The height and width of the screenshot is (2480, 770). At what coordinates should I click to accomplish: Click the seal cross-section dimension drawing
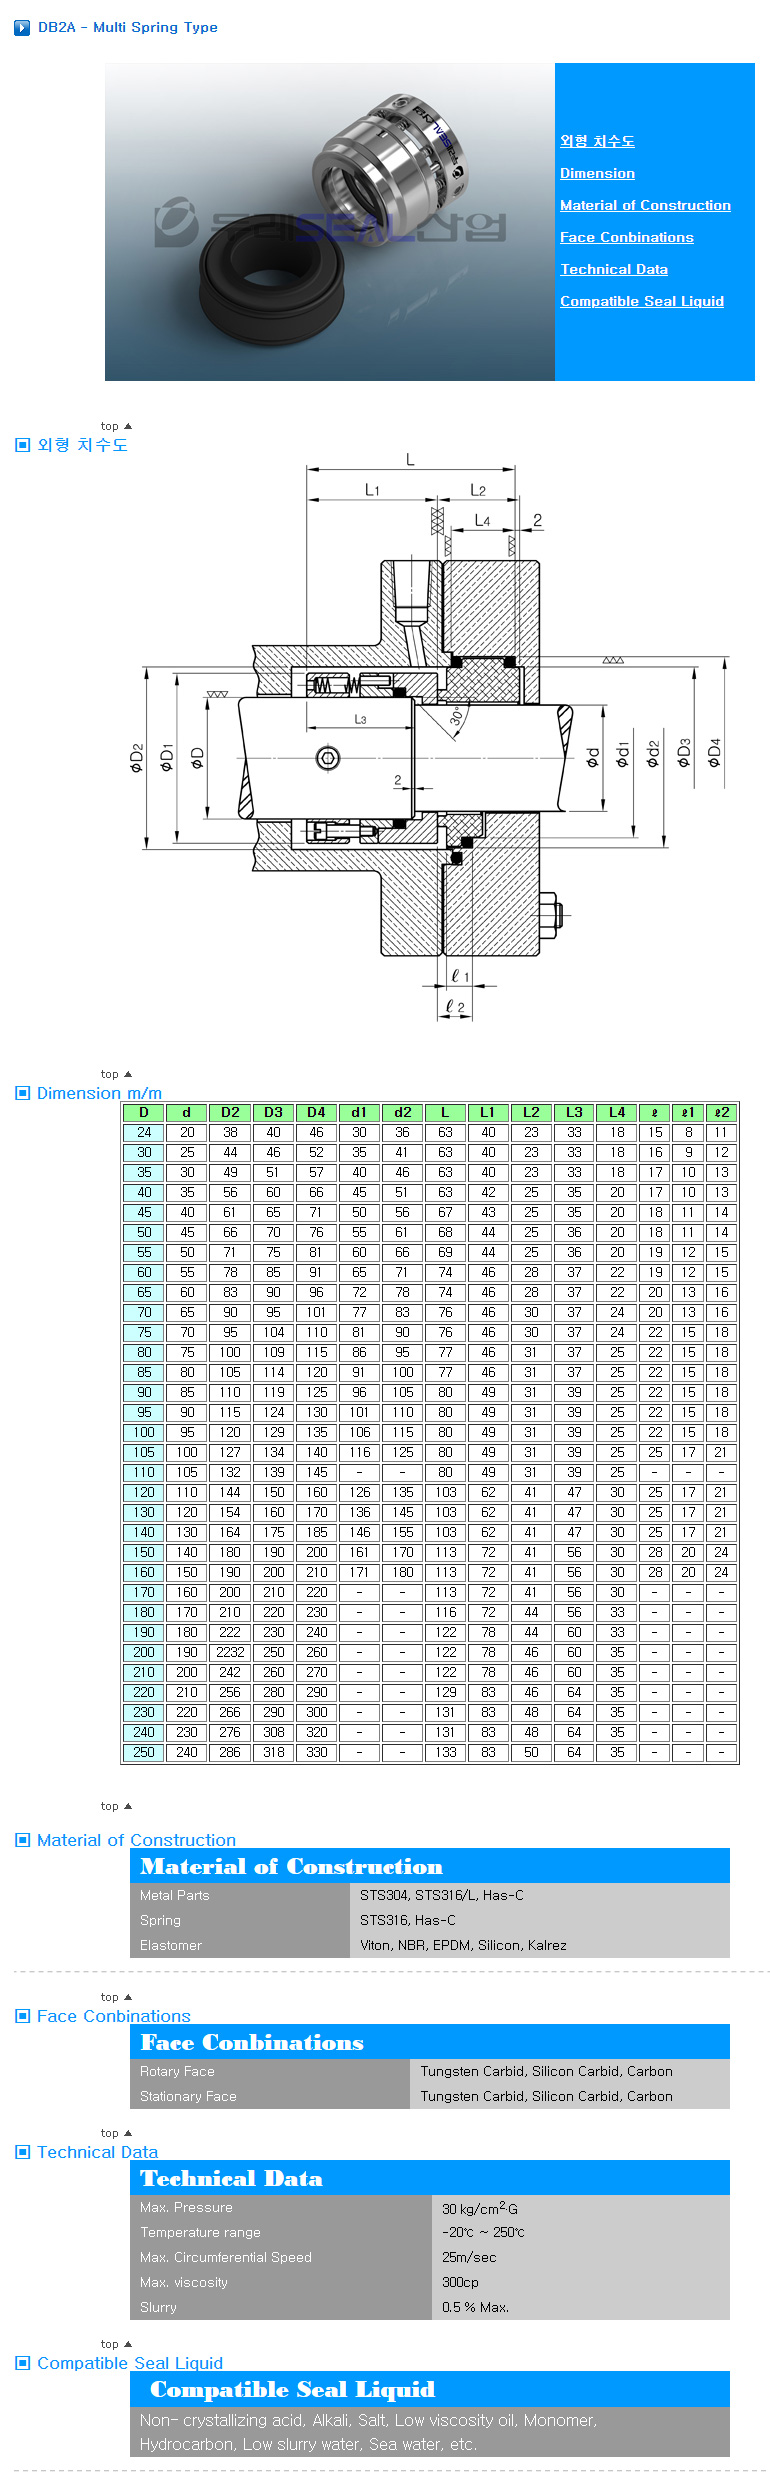click(428, 738)
